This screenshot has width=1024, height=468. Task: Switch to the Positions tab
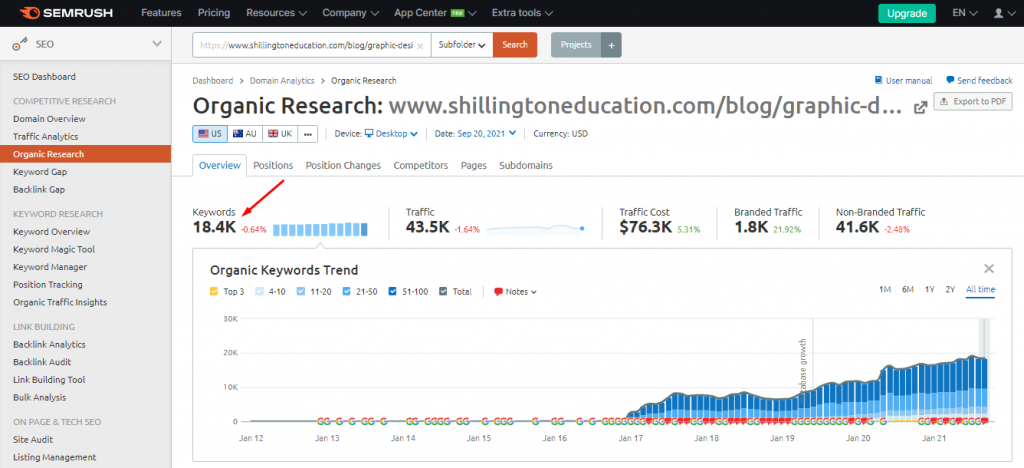tap(273, 165)
